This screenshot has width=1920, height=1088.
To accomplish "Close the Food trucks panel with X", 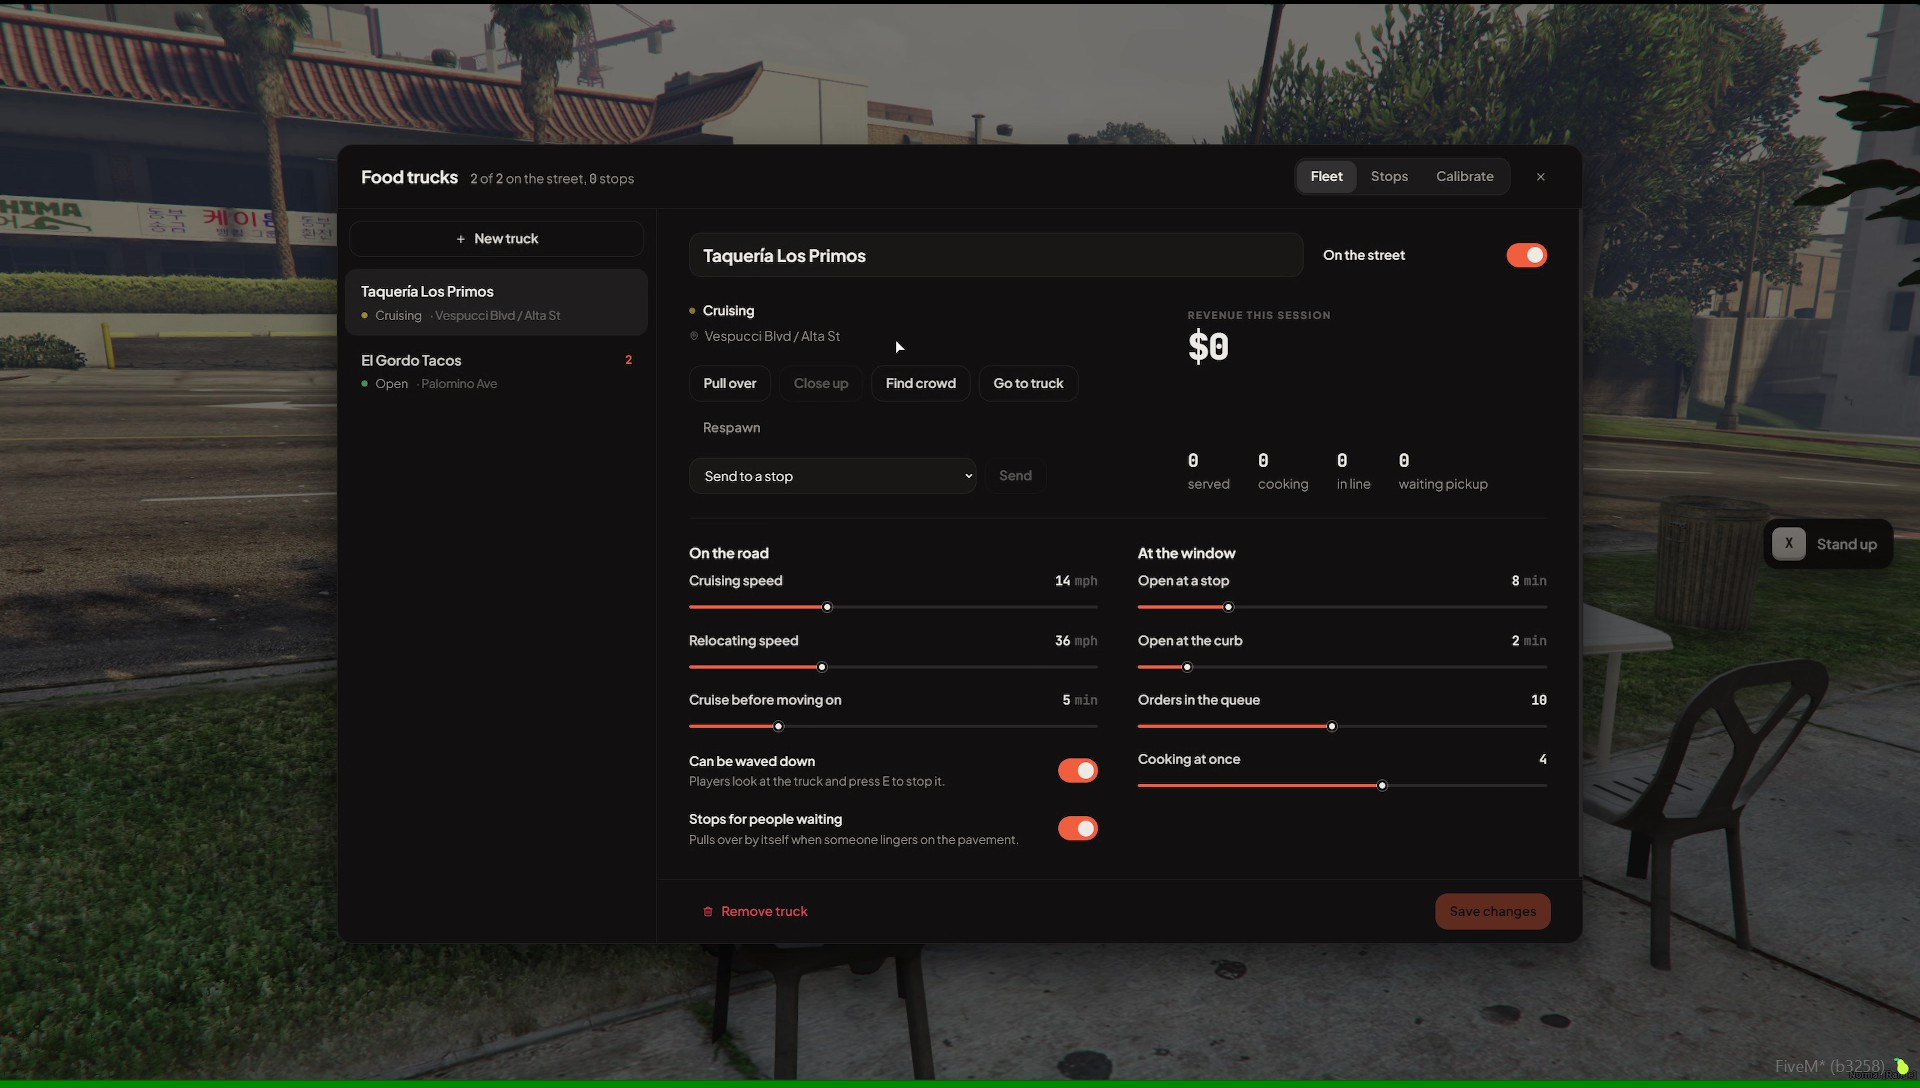I will 1541,177.
